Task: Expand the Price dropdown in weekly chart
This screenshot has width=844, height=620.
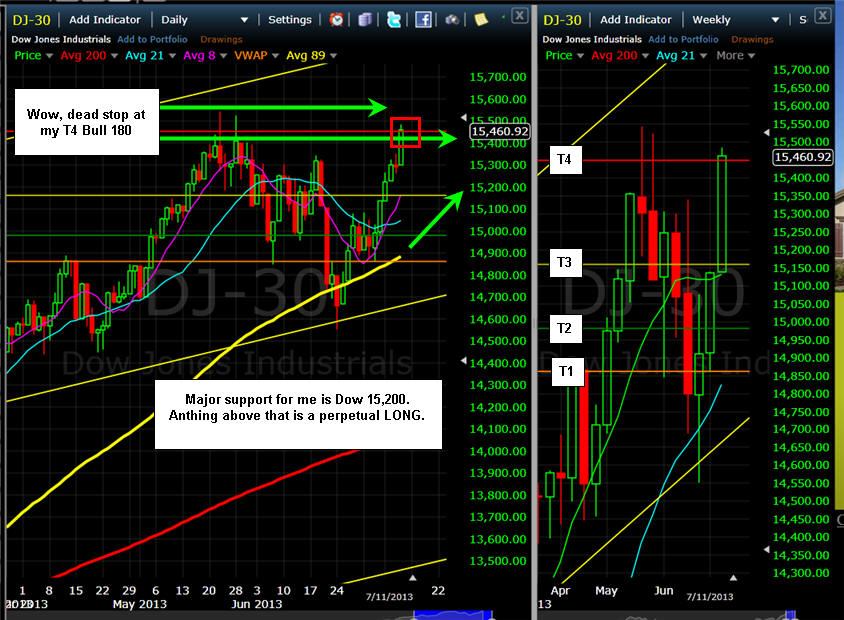Action: coord(580,56)
